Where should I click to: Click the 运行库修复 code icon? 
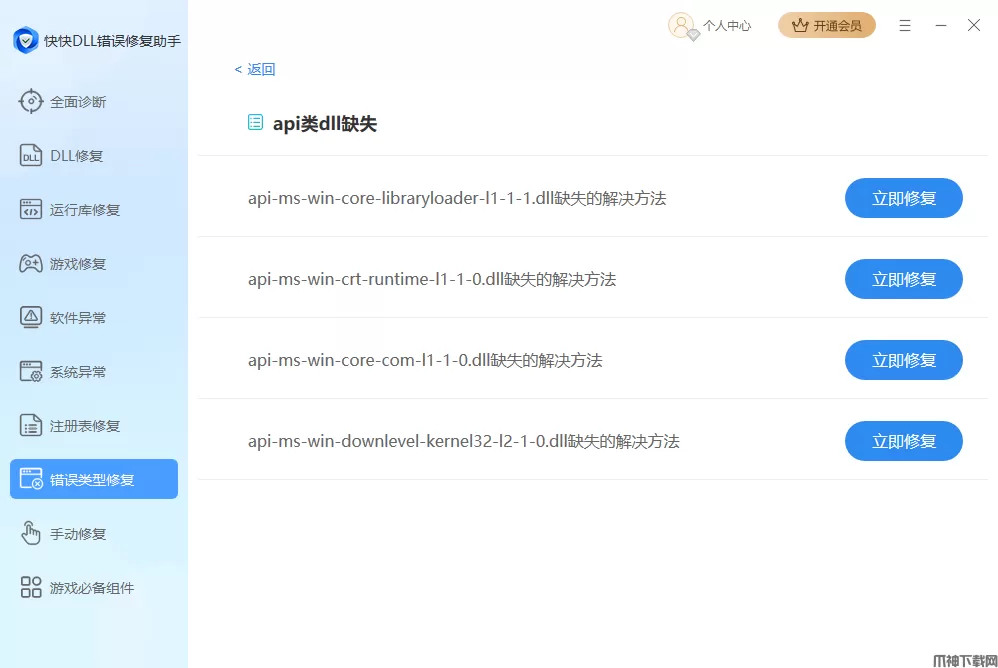pyautogui.click(x=31, y=209)
